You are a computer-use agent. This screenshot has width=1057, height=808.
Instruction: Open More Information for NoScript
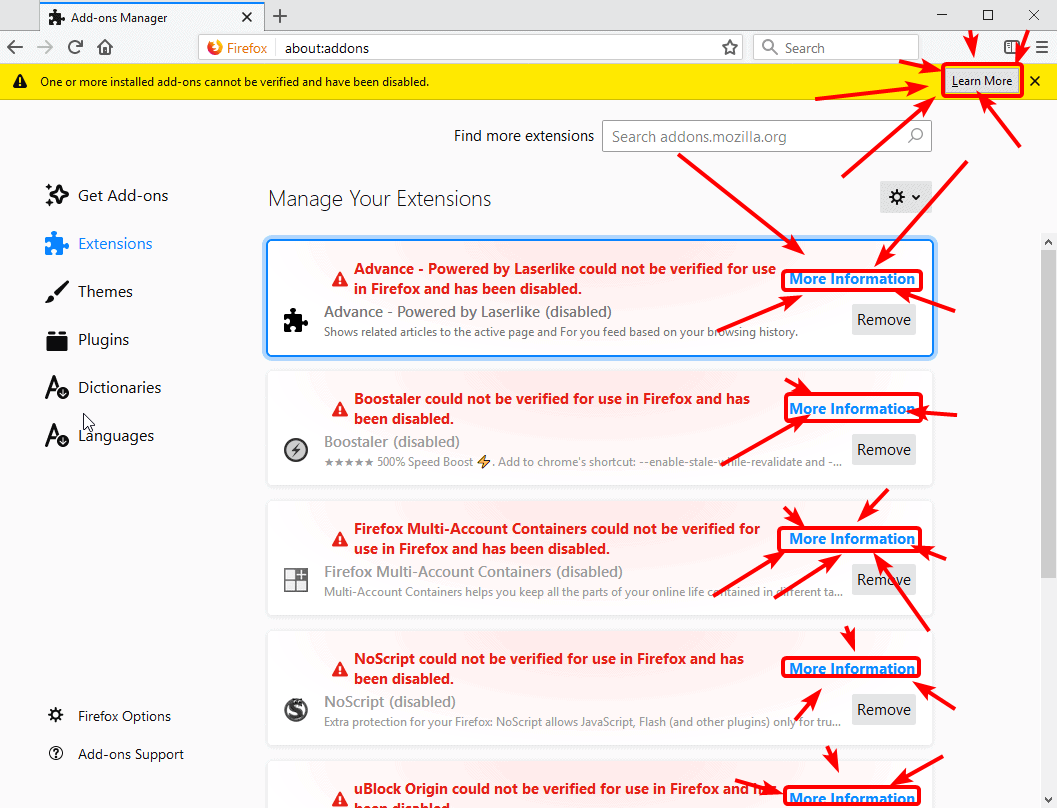(852, 669)
